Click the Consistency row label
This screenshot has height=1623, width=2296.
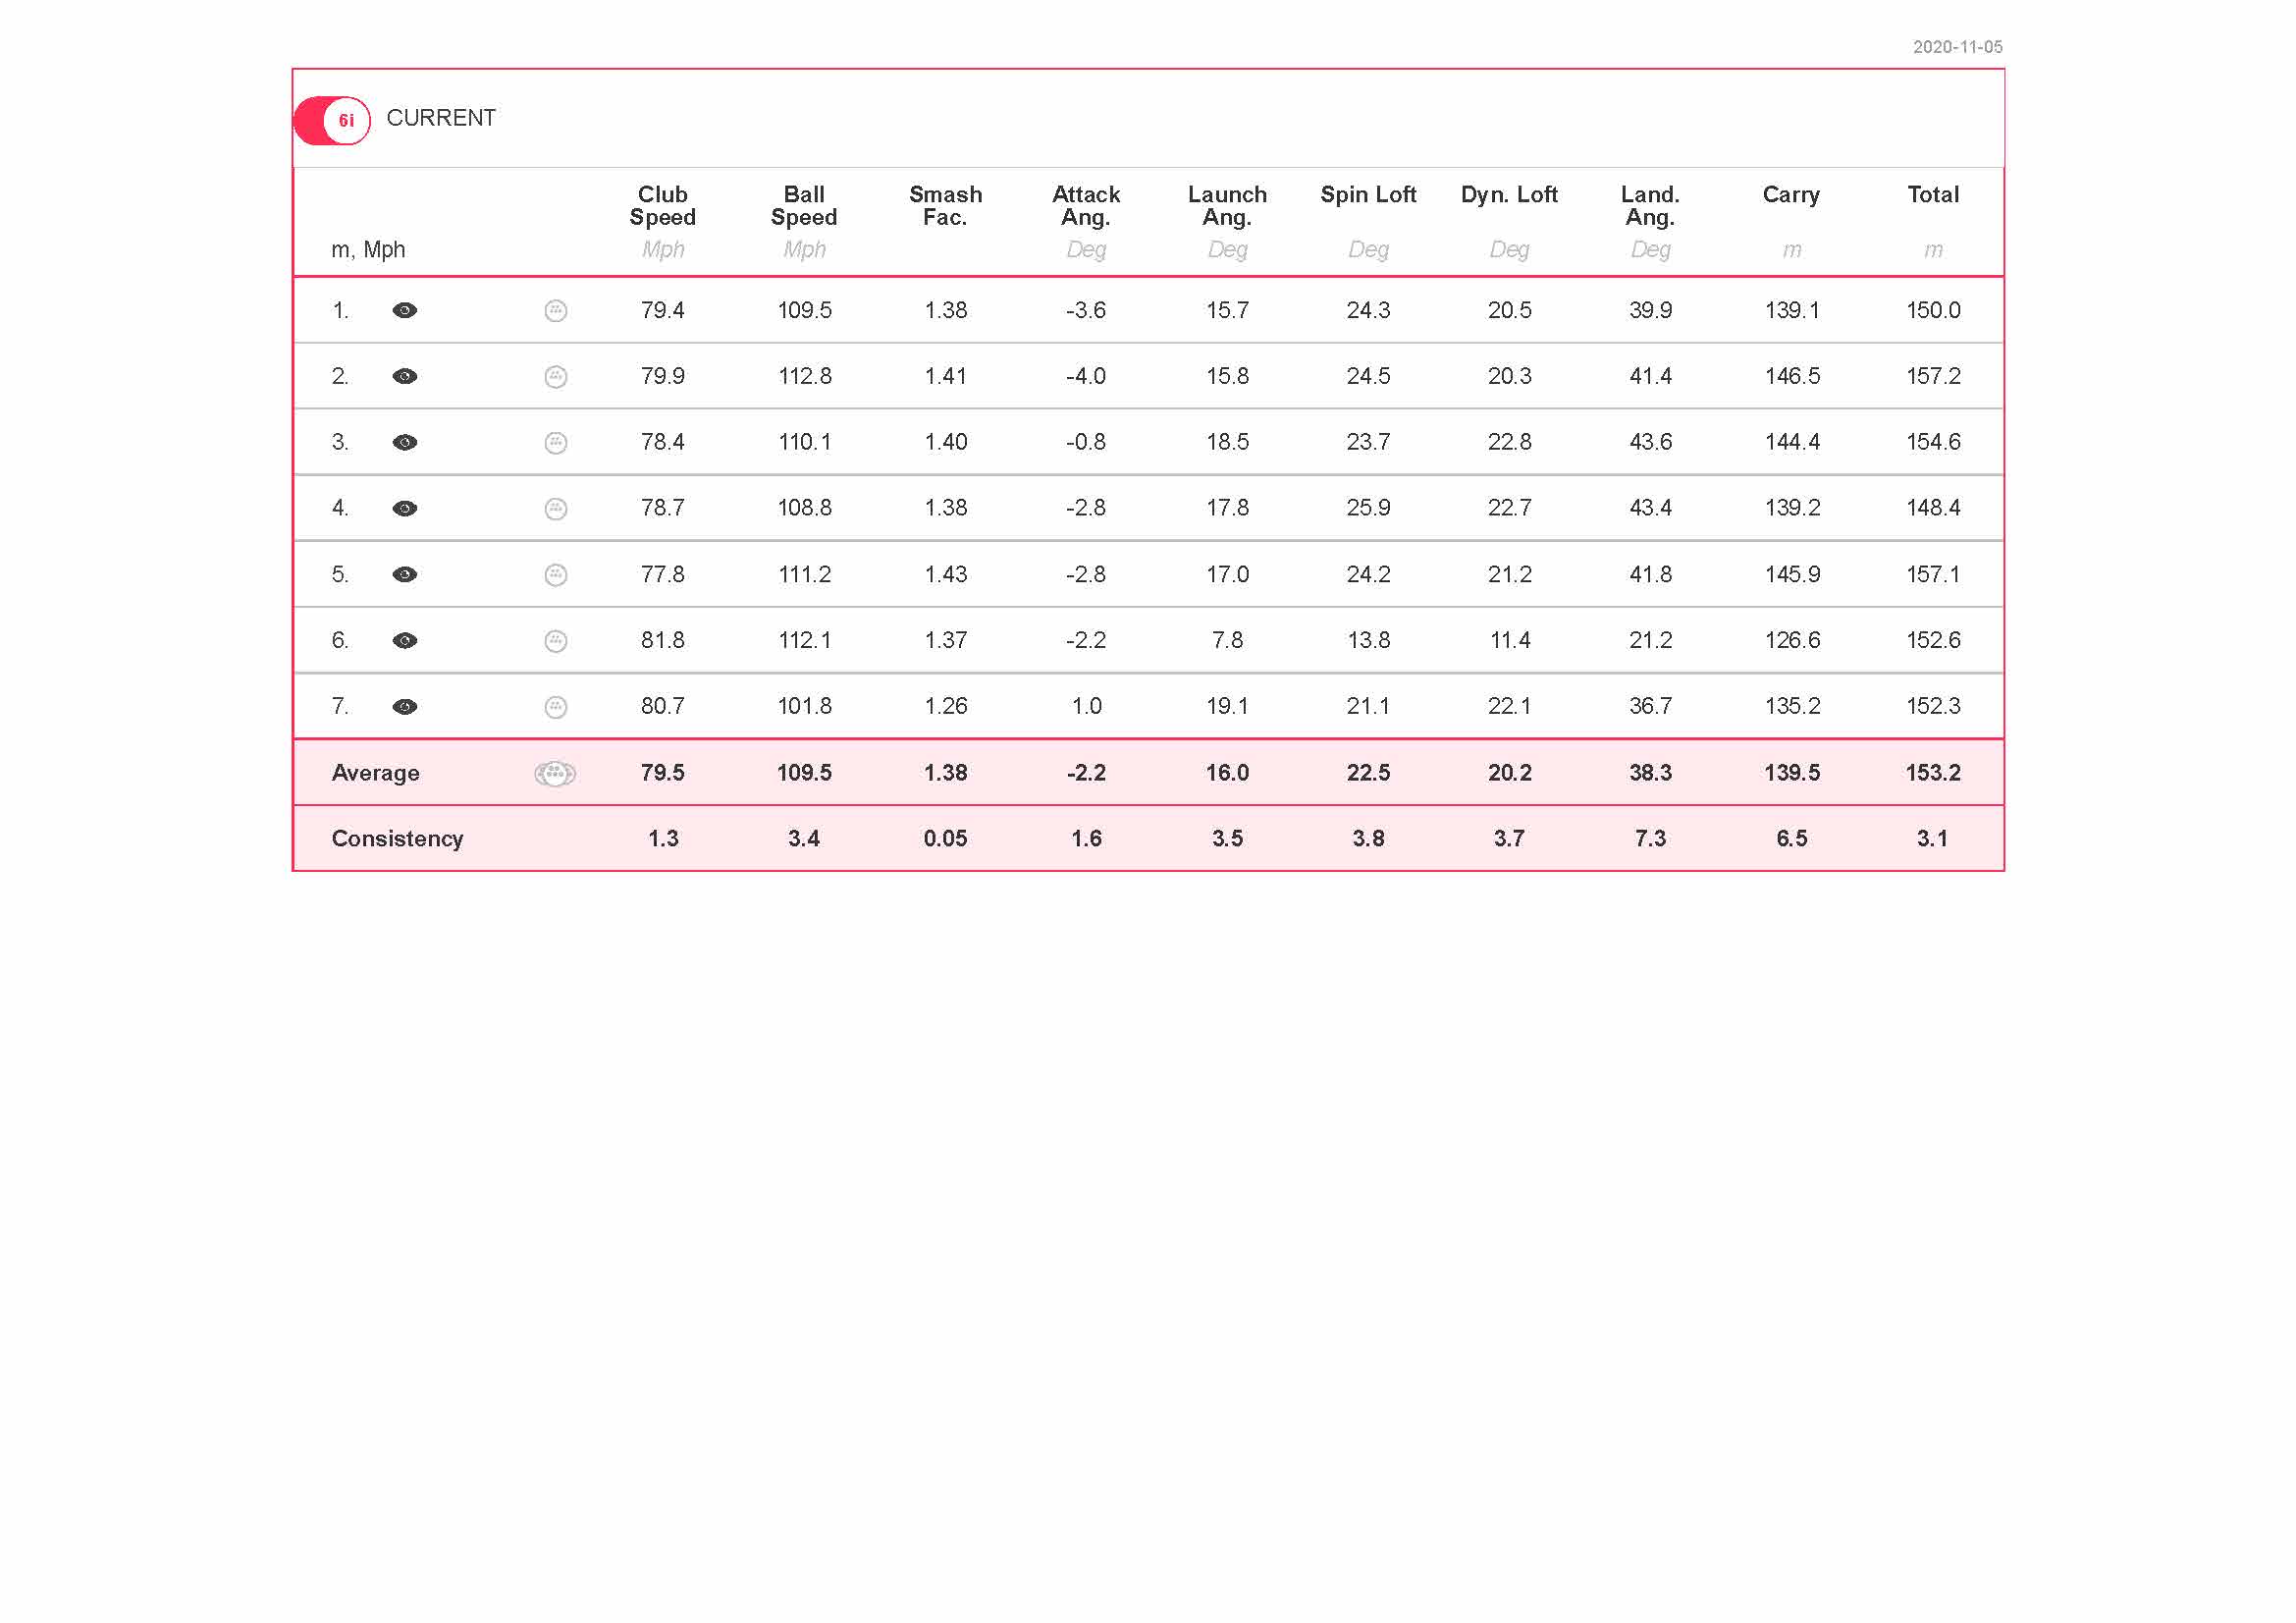pos(397,838)
